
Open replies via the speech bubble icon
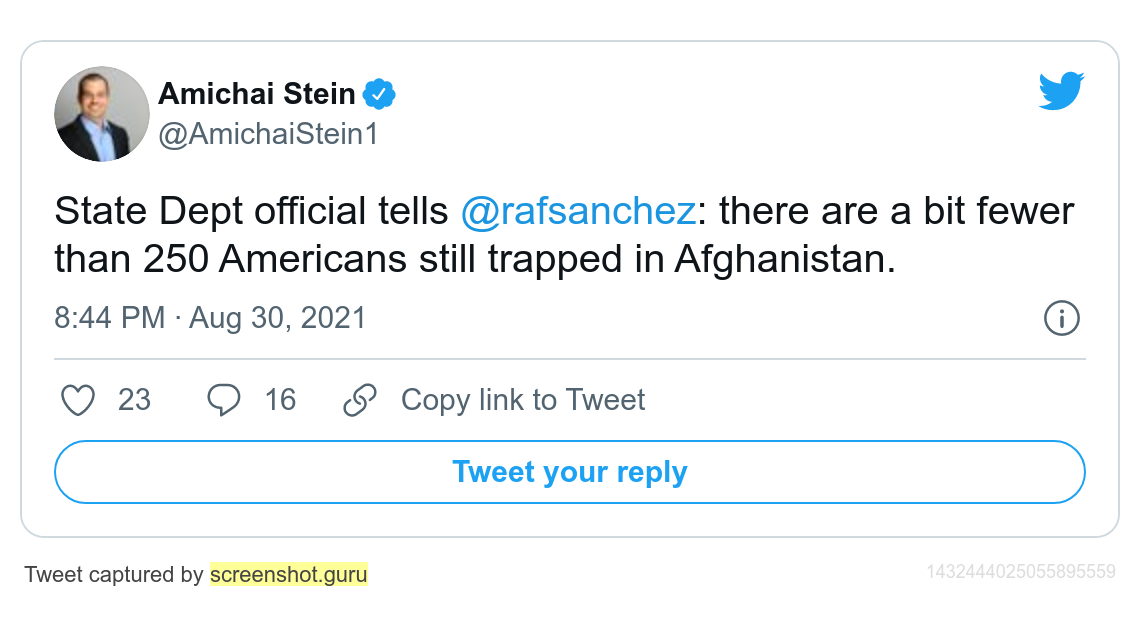click(224, 400)
